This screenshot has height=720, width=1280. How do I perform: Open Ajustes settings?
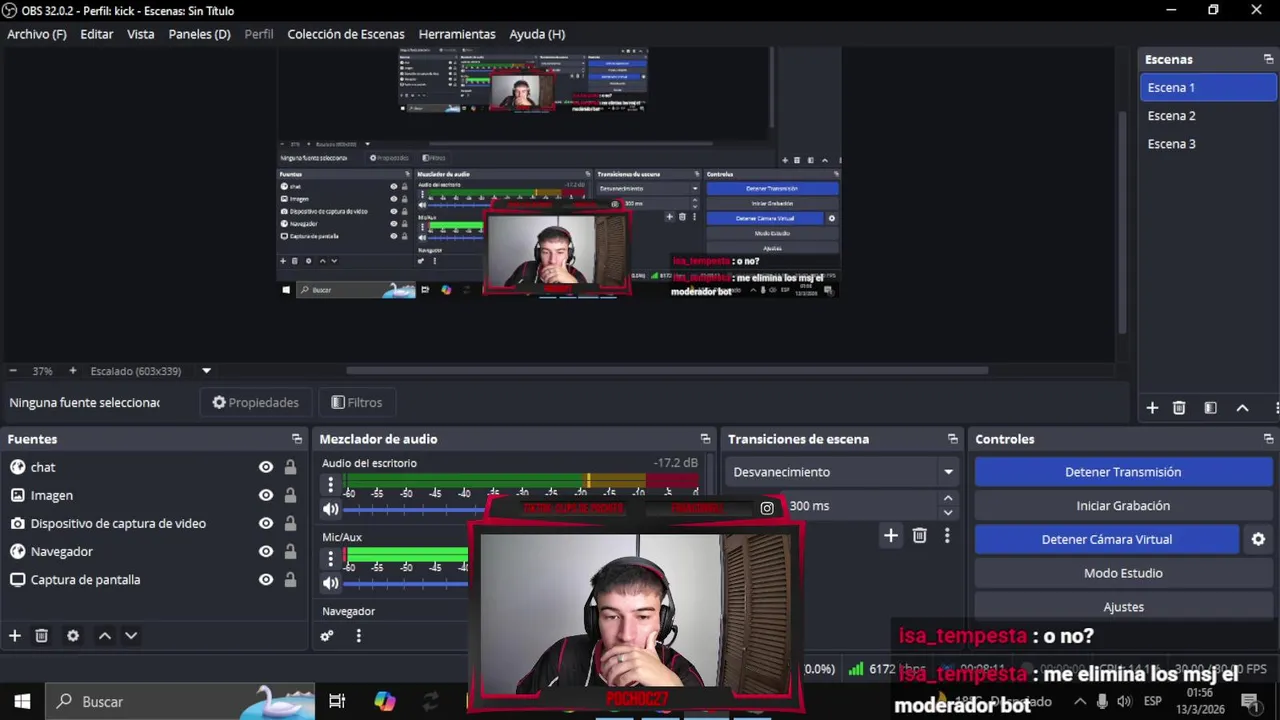click(1123, 607)
